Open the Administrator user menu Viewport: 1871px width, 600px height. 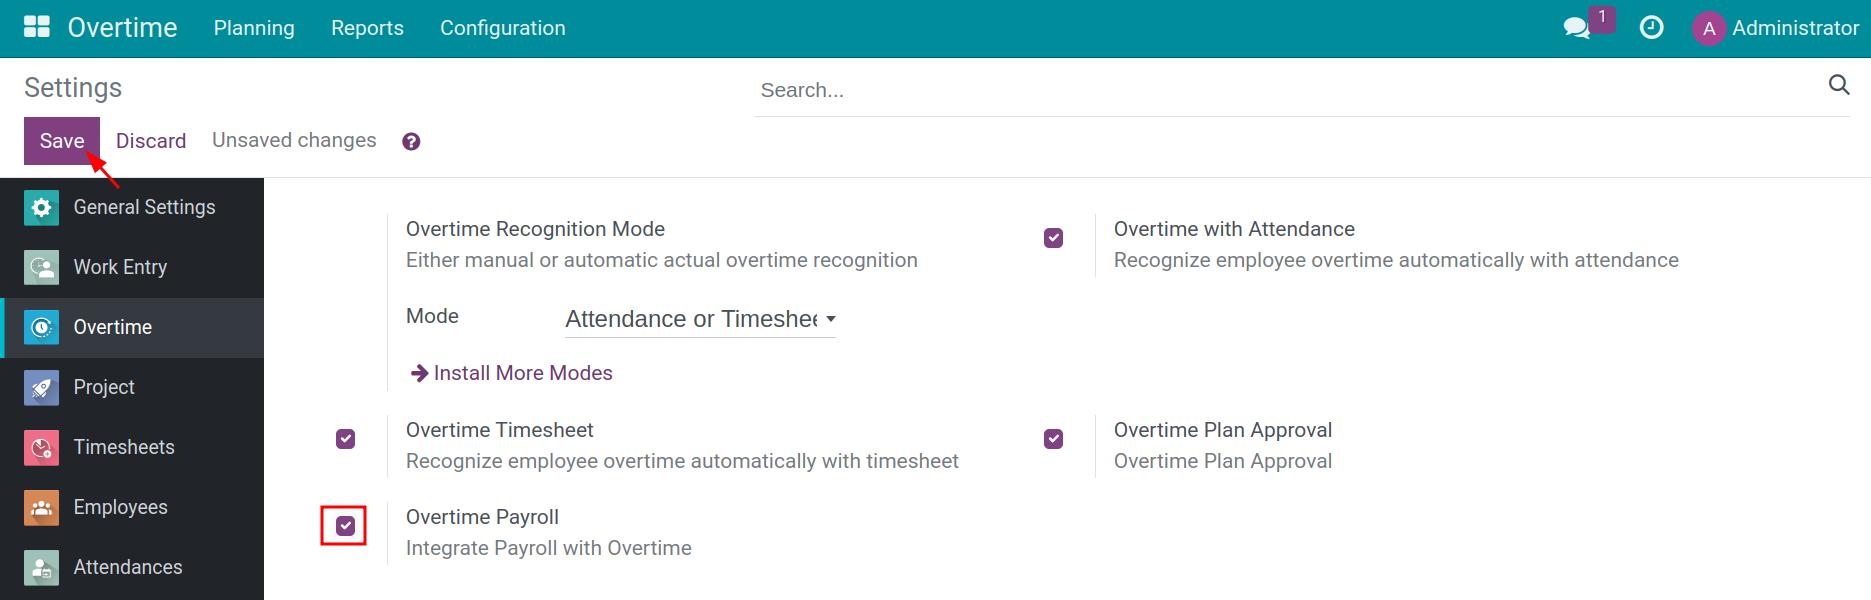[1775, 28]
